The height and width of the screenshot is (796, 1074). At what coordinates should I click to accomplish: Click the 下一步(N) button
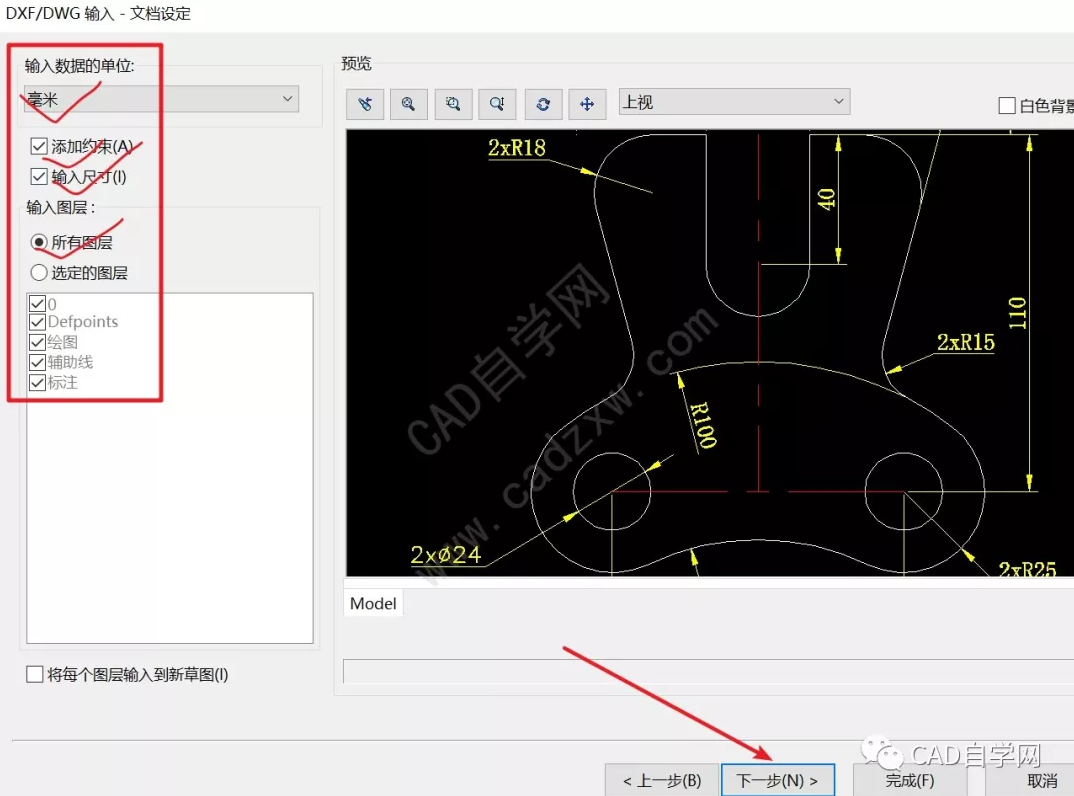(777, 780)
